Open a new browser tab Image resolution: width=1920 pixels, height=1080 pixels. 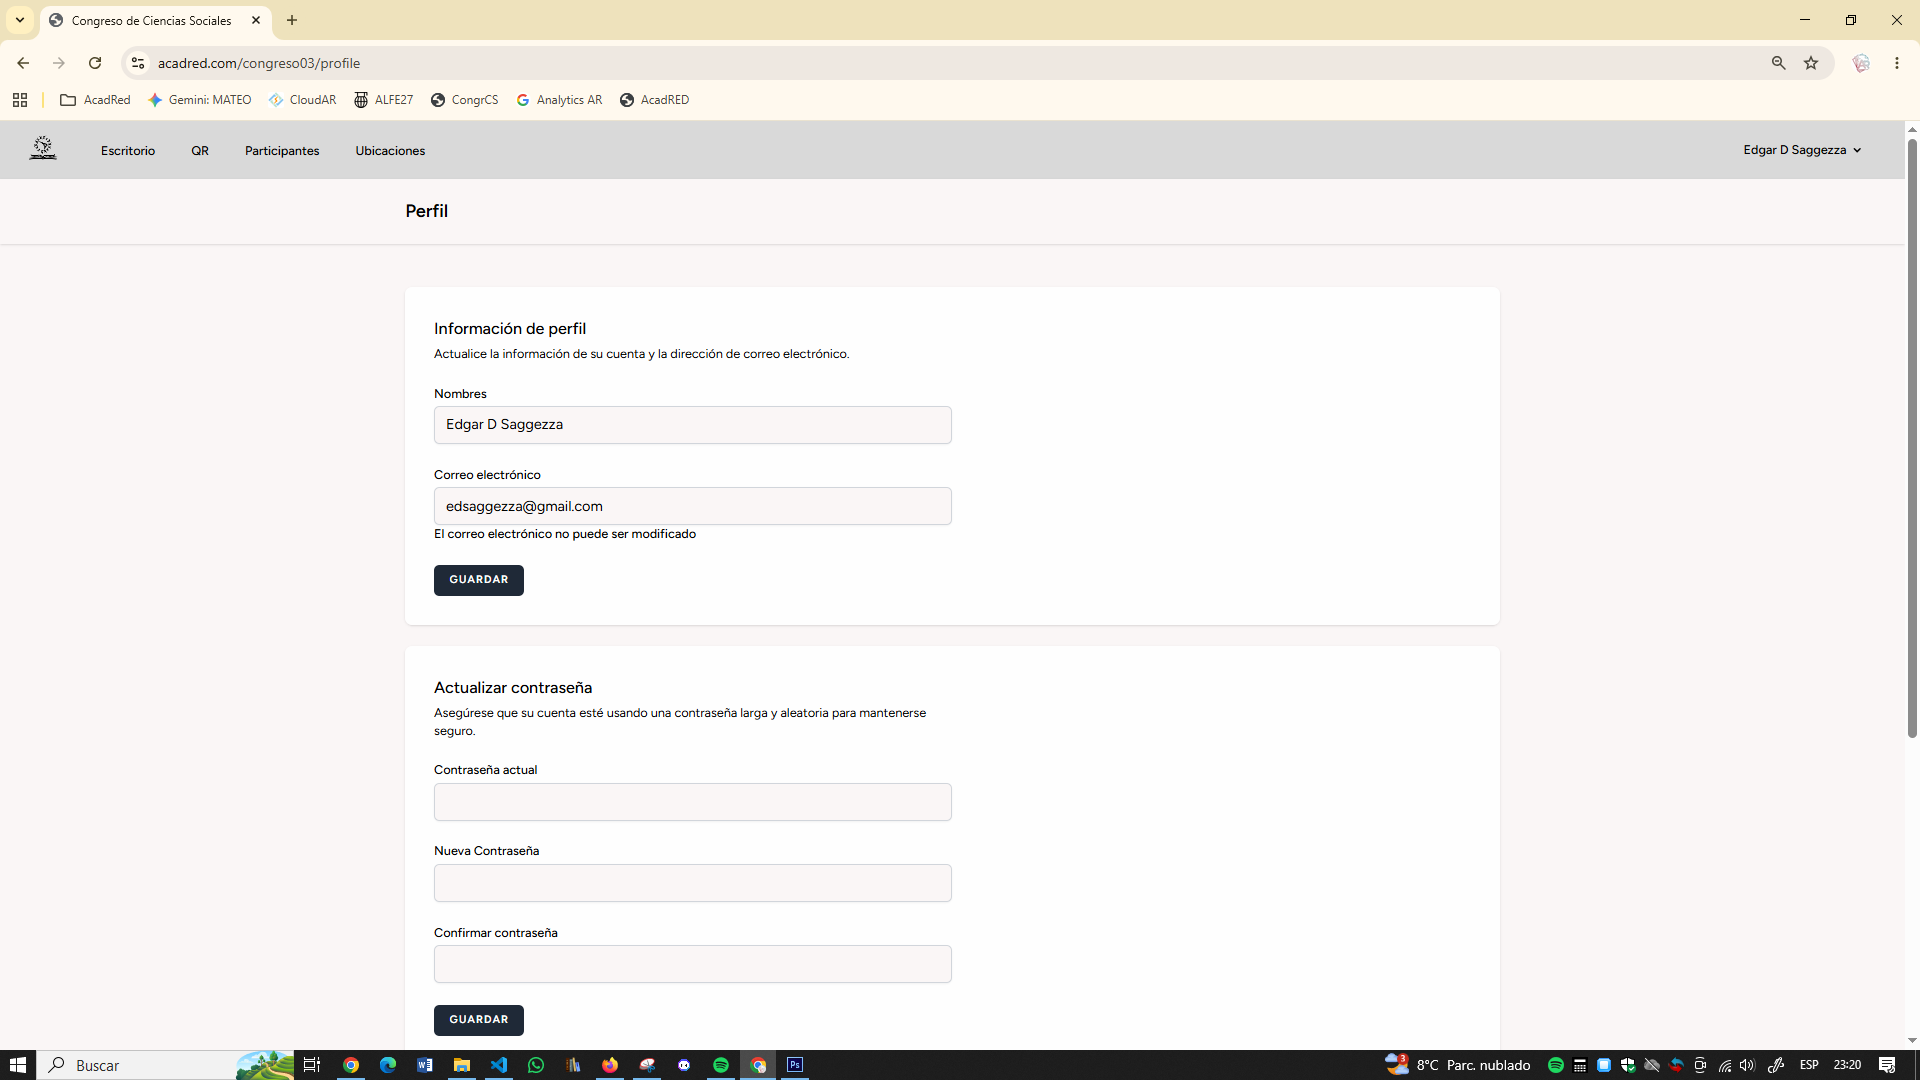(292, 20)
